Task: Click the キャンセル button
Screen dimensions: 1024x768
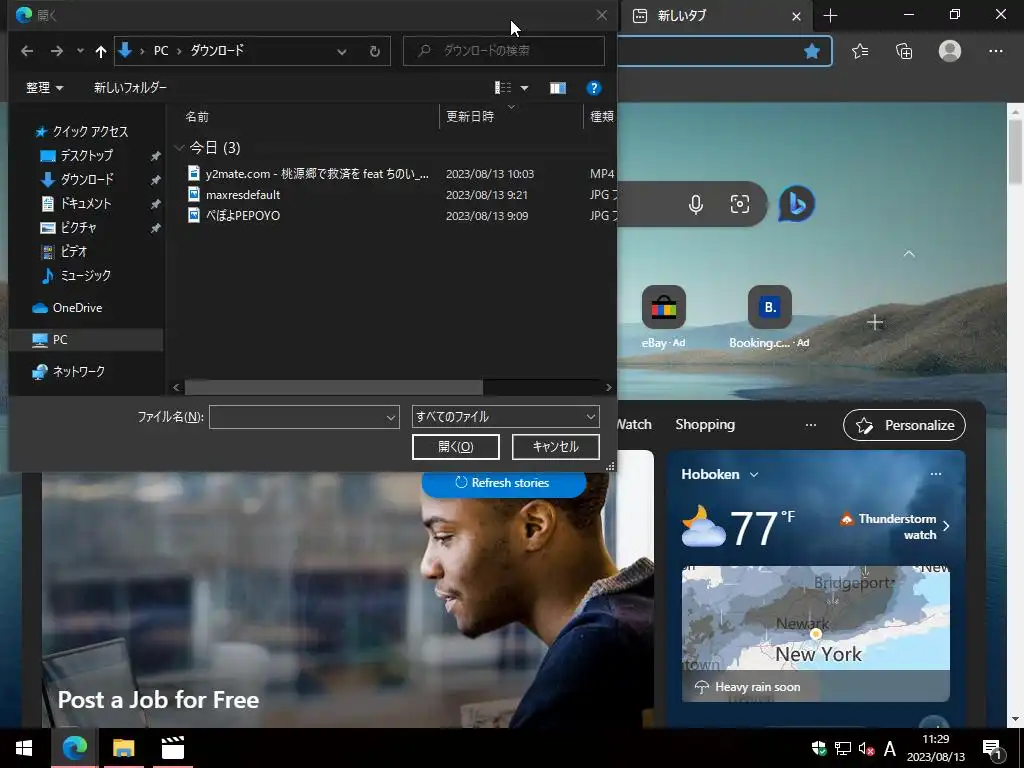Action: tap(556, 447)
